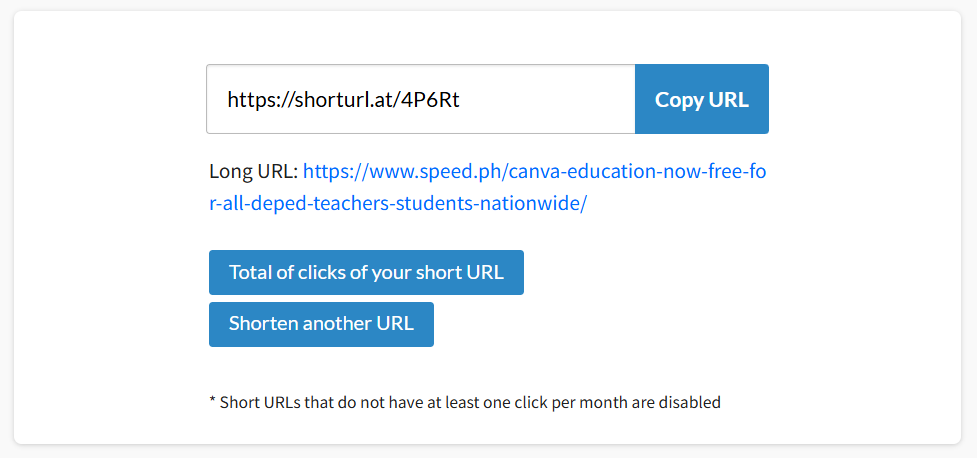Screen dimensions: 977x458
Task: Follow the canva-education article link
Action: (x=534, y=172)
